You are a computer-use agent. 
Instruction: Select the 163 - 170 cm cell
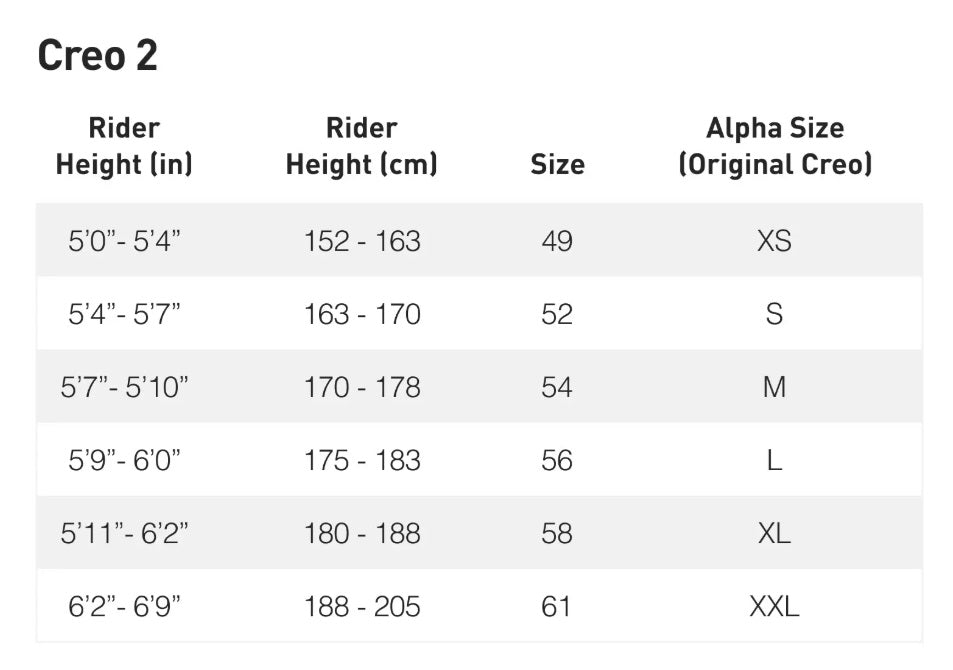click(x=362, y=314)
